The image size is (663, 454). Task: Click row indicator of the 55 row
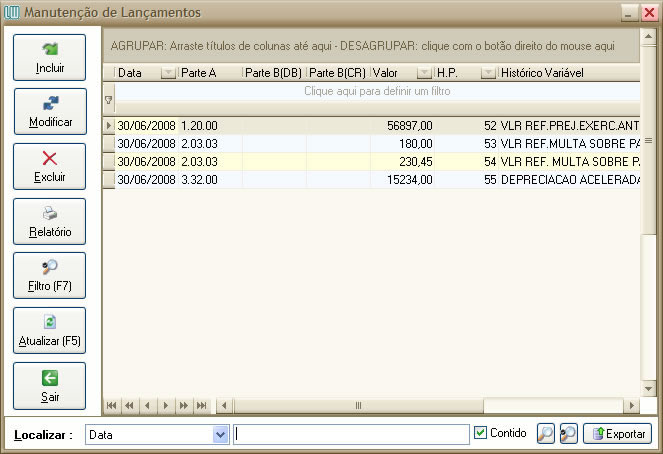[109, 180]
